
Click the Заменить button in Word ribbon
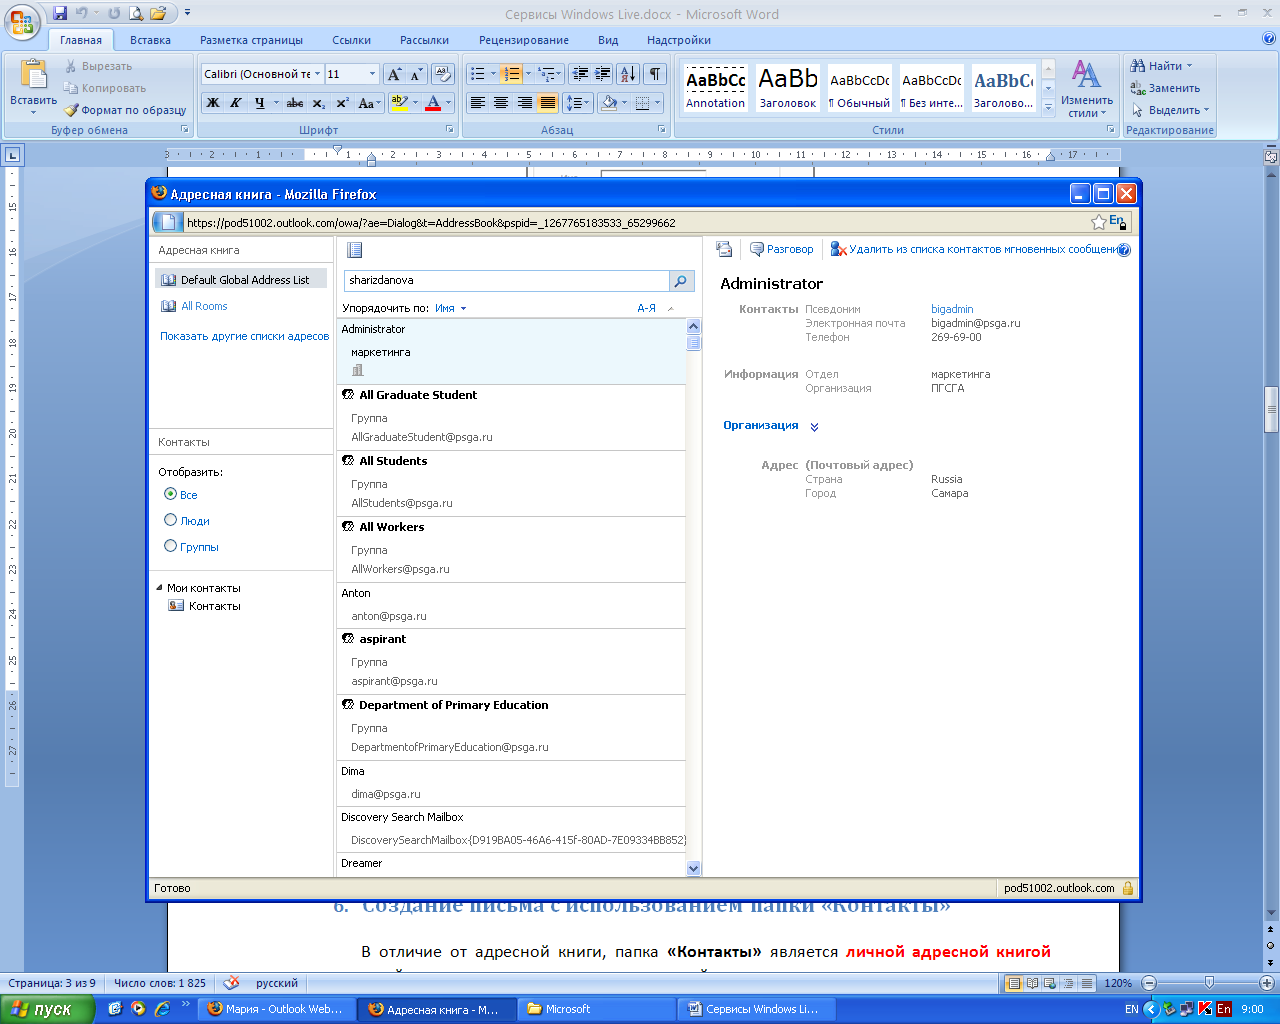click(x=1164, y=88)
